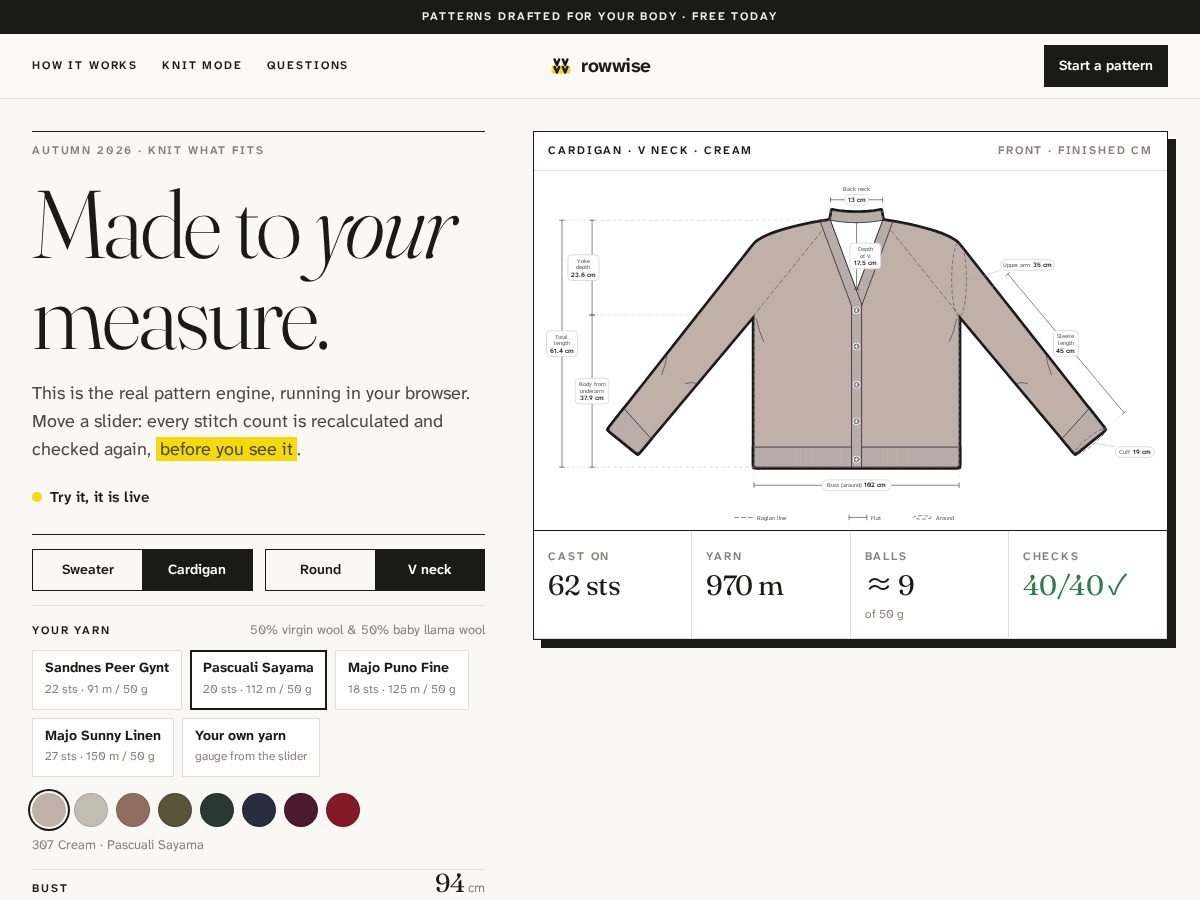Select the dark forest green swatch
Screen dimensions: 1200x900
pos(217,810)
